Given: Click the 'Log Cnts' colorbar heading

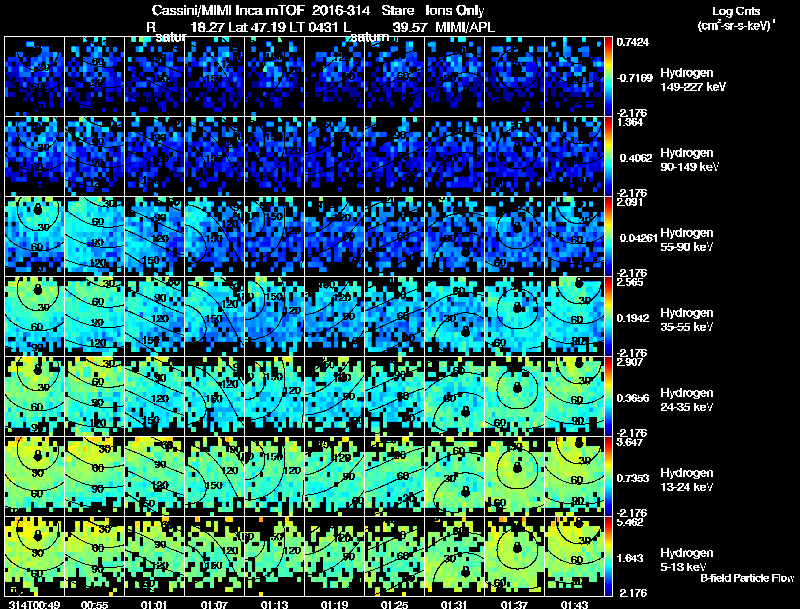Looking at the screenshot, I should (x=736, y=11).
